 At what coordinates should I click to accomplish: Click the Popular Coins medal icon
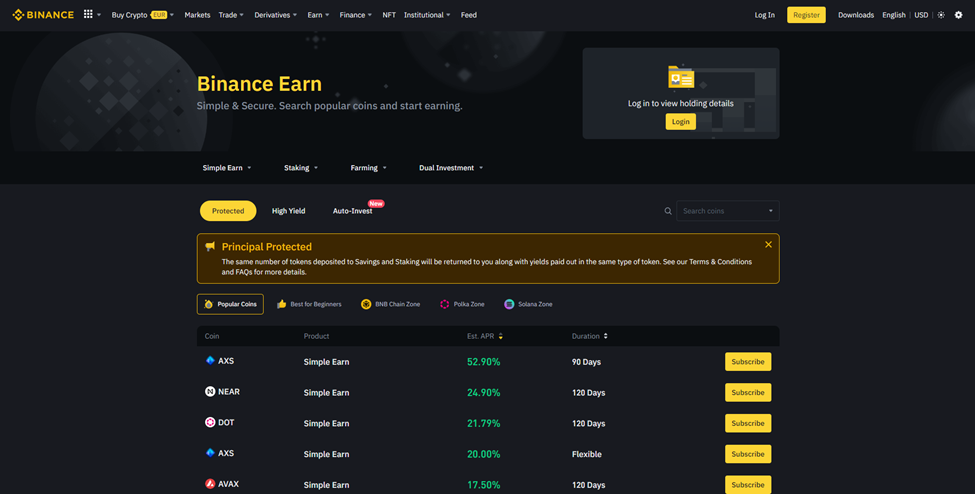pyautogui.click(x=208, y=304)
